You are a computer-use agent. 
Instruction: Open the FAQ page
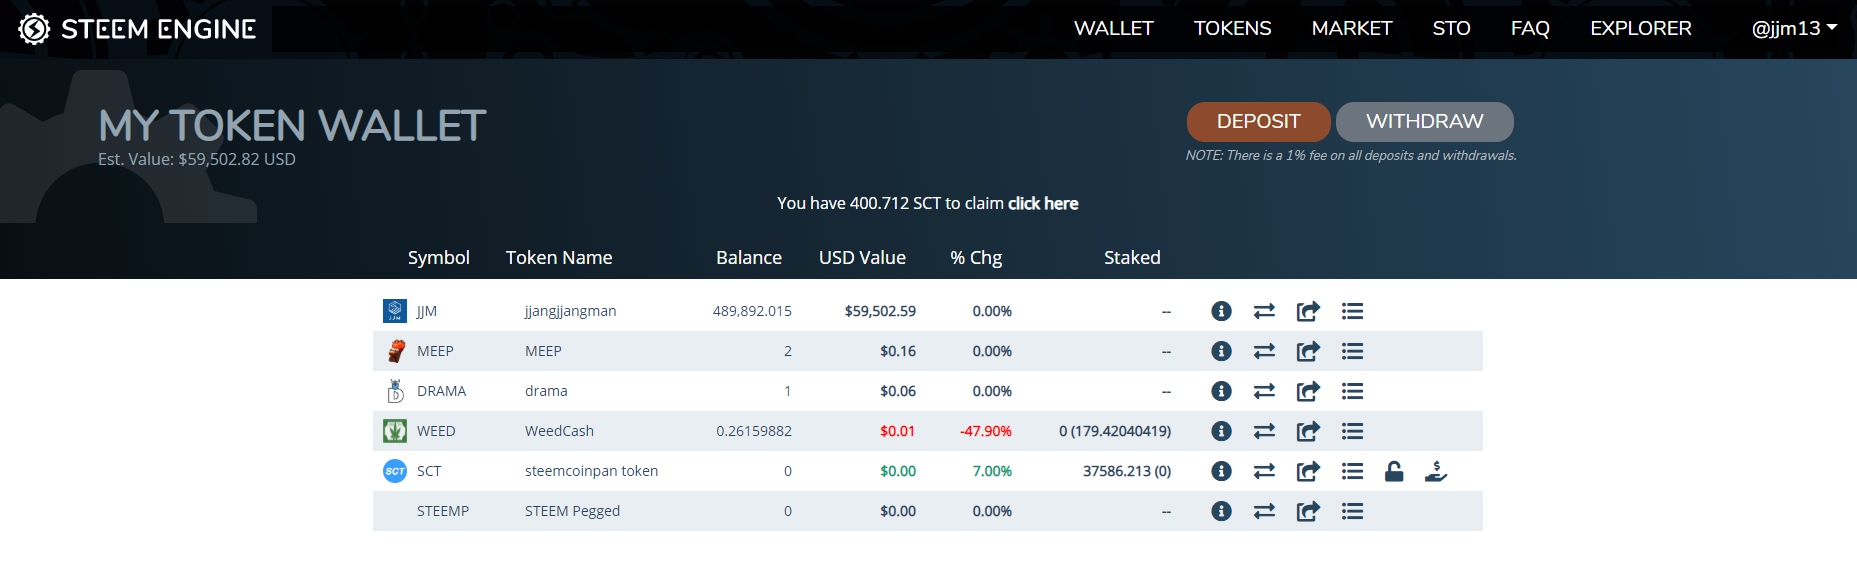coord(1530,28)
